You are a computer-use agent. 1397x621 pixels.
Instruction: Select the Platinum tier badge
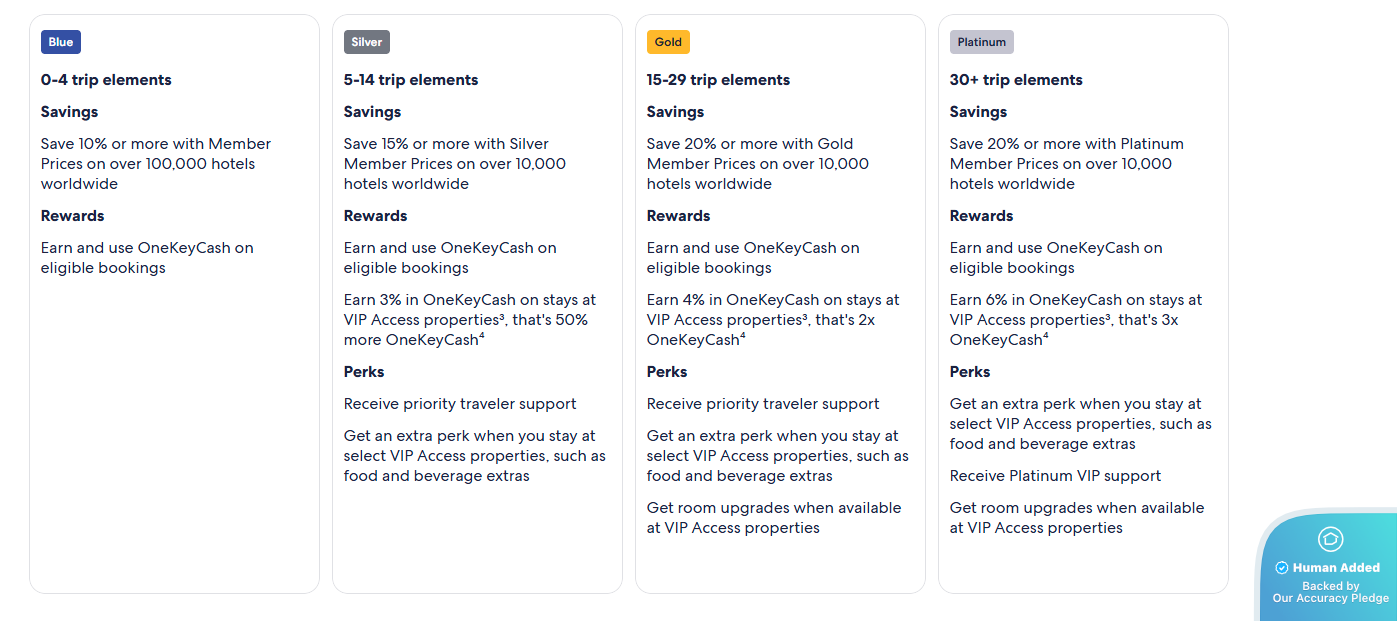pos(981,42)
